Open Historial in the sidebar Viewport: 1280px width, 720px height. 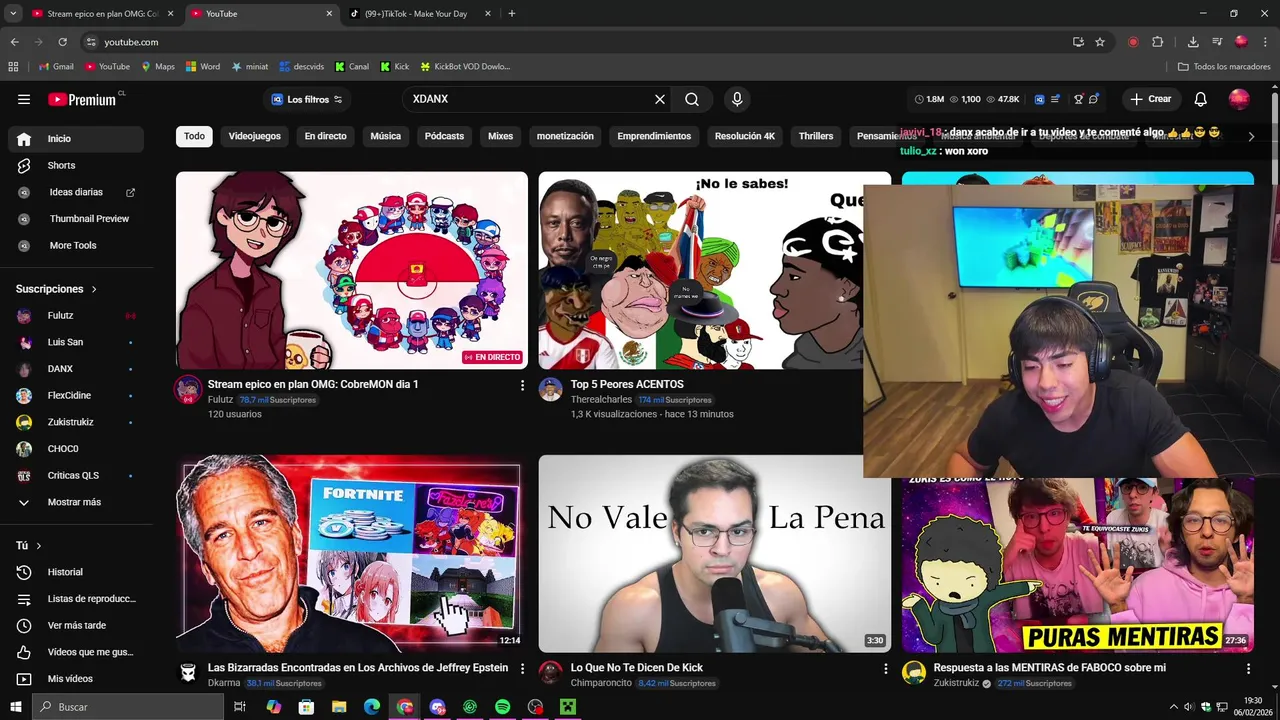75,572
